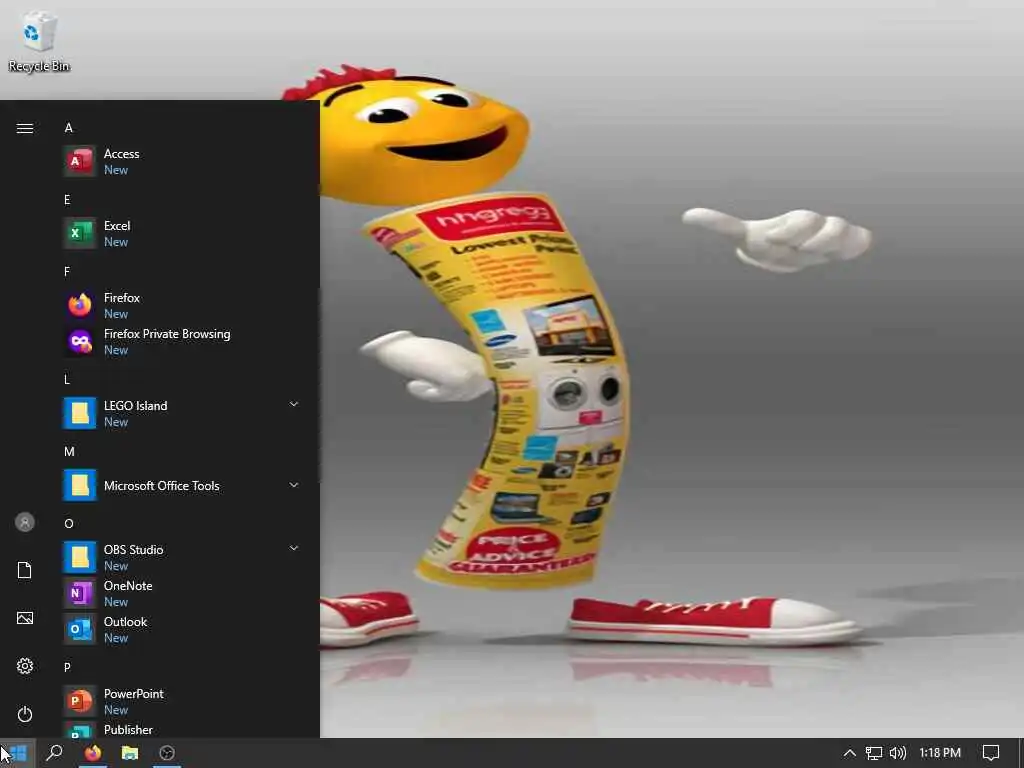
Task: Expand the LEGO Island folder chevron
Action: [x=294, y=404]
